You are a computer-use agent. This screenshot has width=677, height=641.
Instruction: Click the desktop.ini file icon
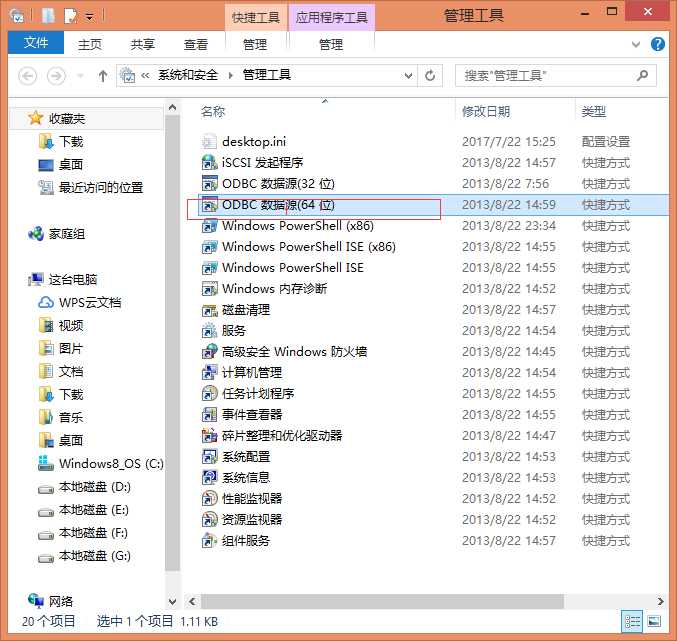(209, 142)
